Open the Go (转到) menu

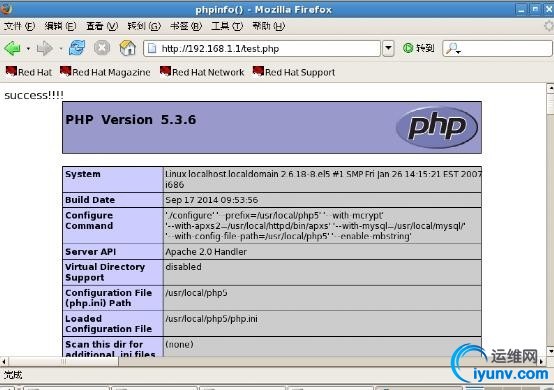point(144,26)
